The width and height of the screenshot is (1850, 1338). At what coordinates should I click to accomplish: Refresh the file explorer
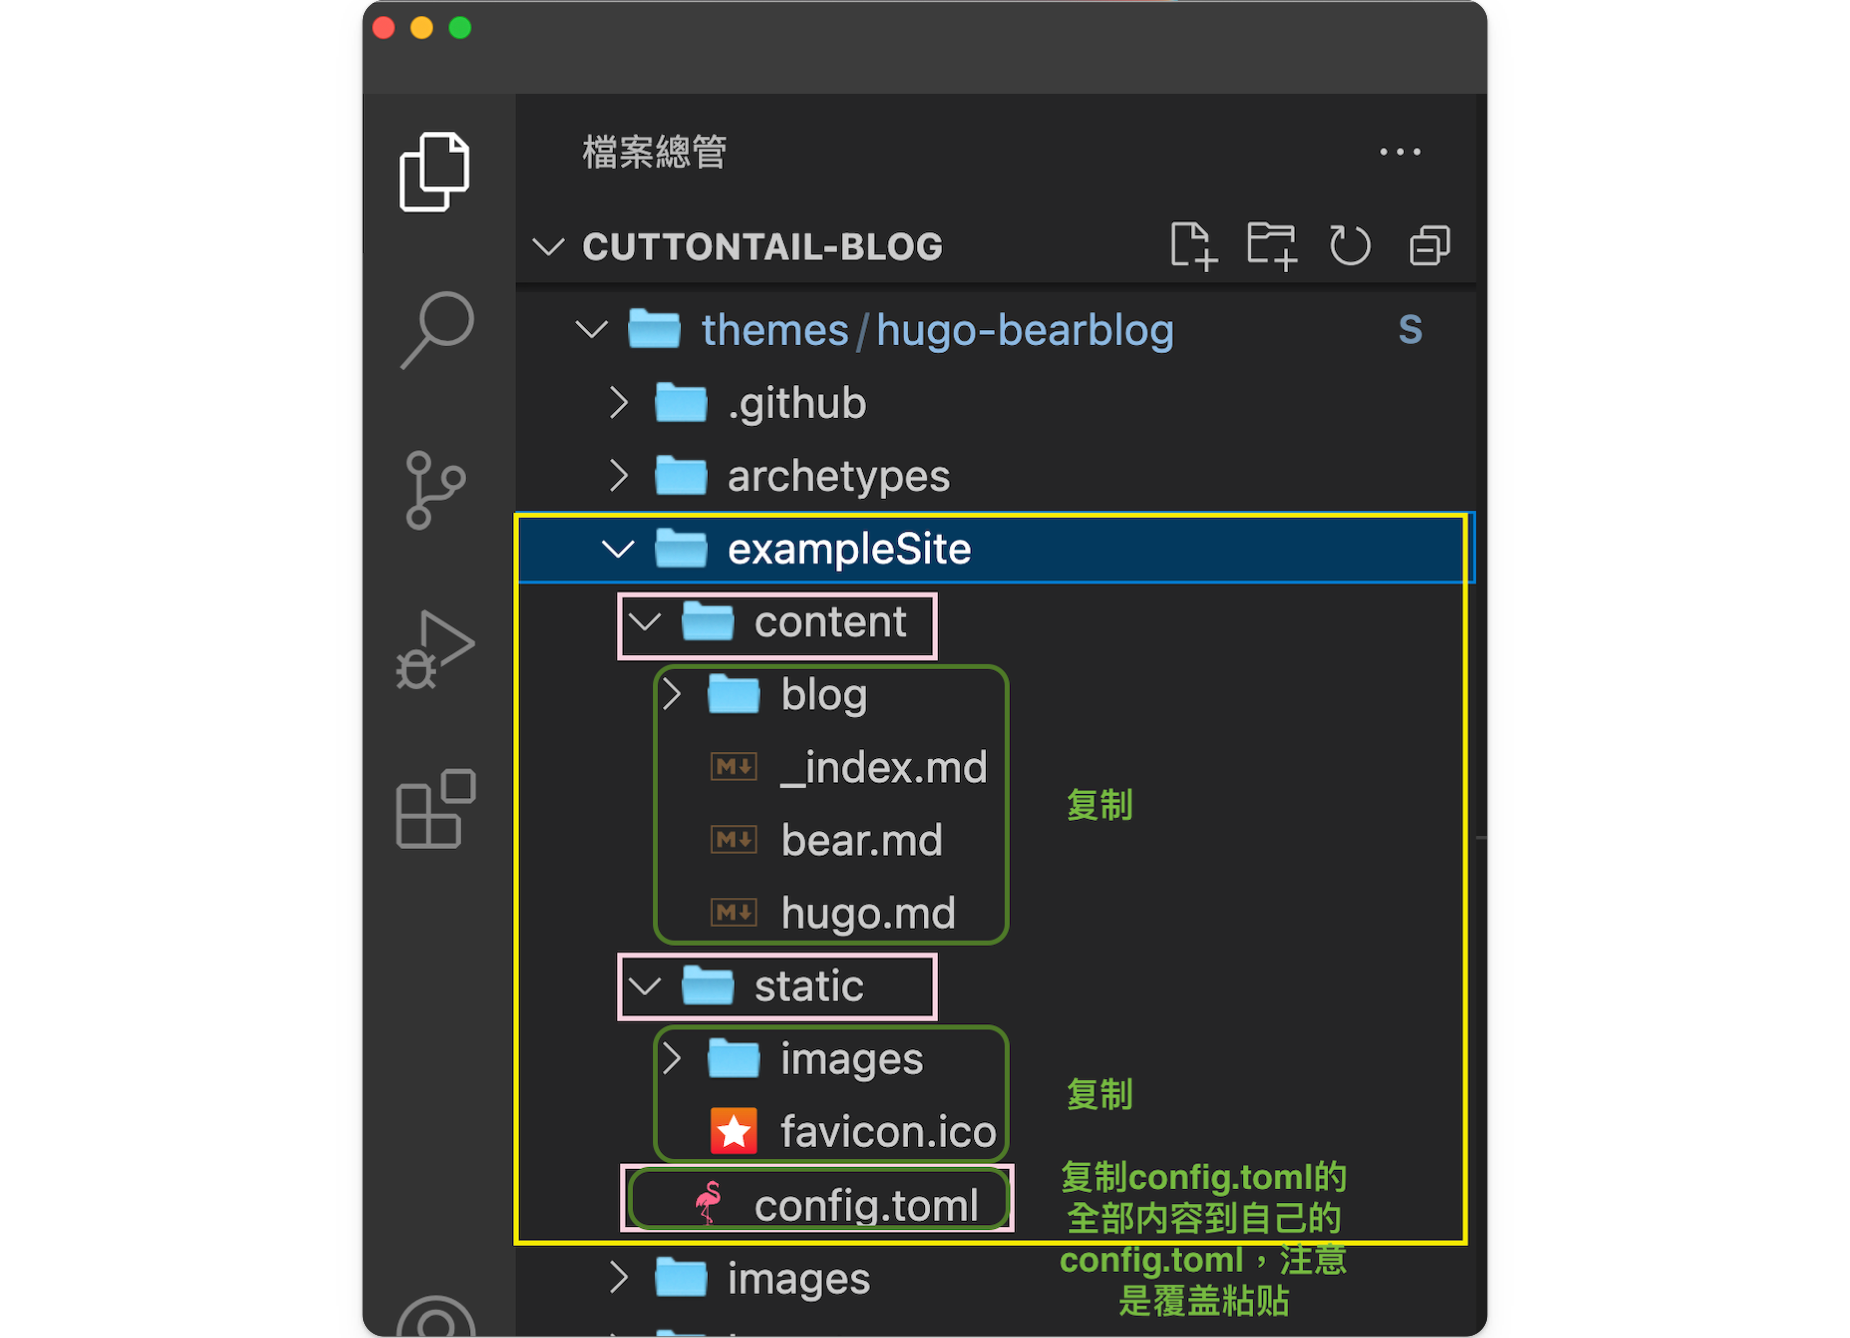click(x=1350, y=246)
